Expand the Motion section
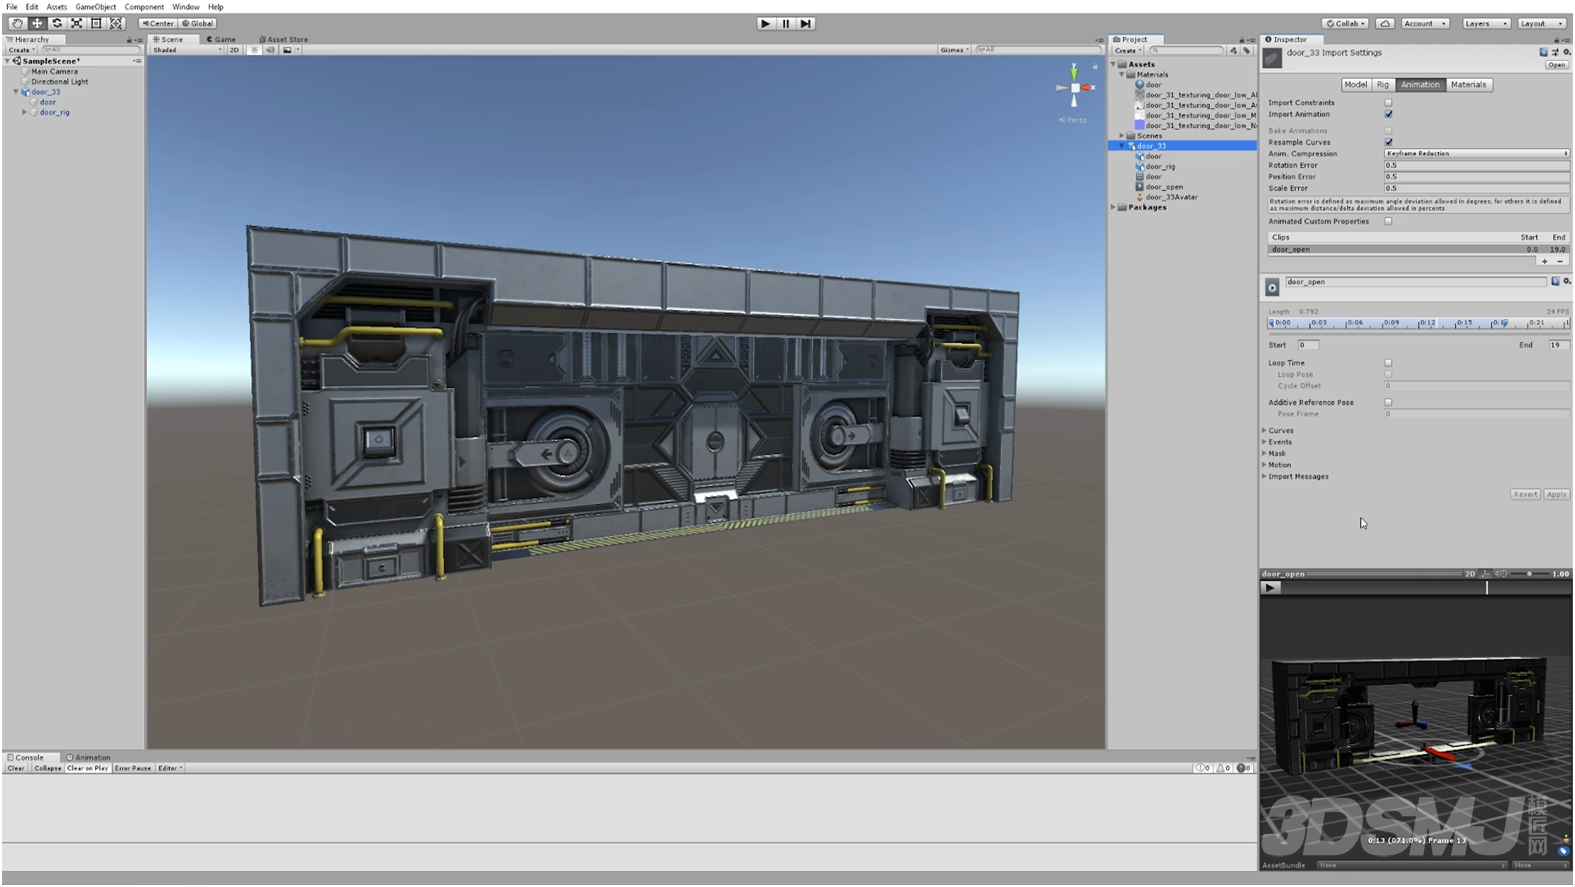The image size is (1575, 887). point(1264,465)
